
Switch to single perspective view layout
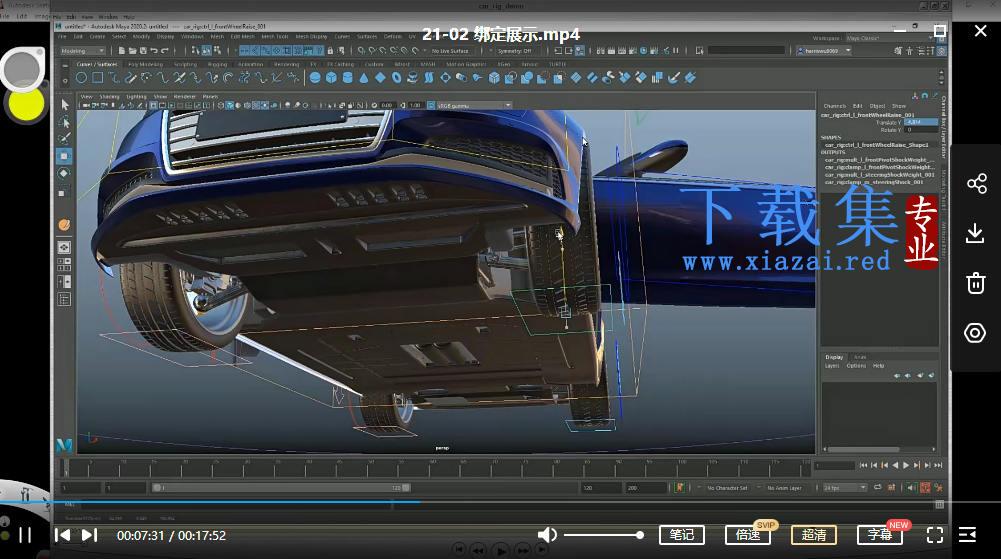click(x=64, y=247)
